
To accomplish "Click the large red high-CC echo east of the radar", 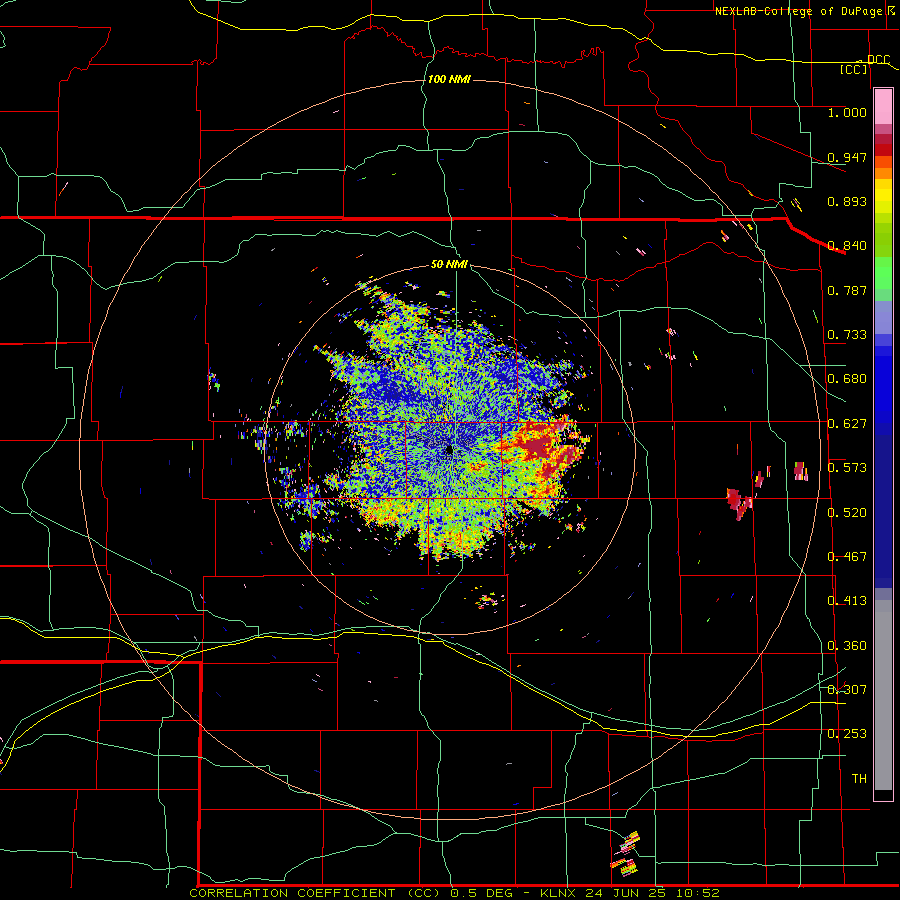I will [x=540, y=448].
